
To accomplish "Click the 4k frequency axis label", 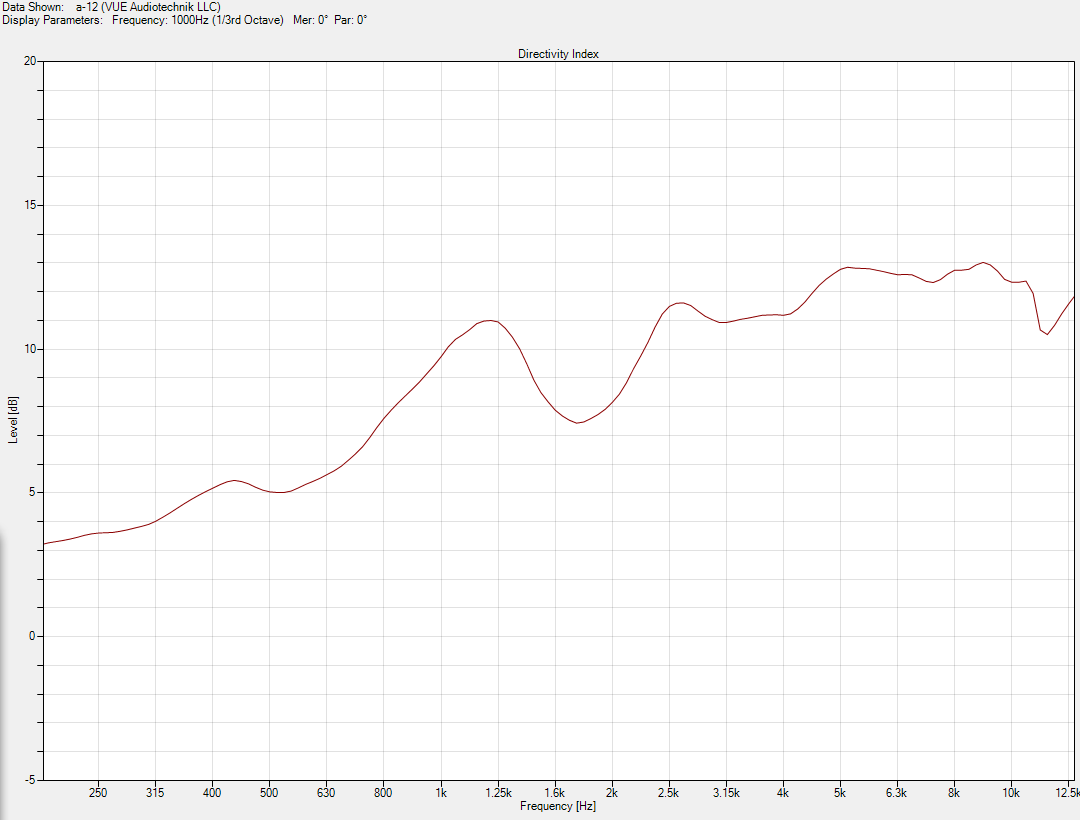I will [x=782, y=792].
